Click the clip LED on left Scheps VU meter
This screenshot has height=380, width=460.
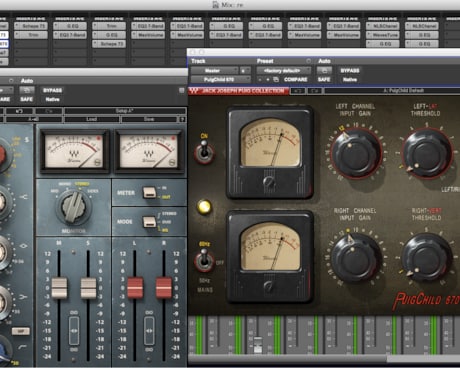point(98,138)
